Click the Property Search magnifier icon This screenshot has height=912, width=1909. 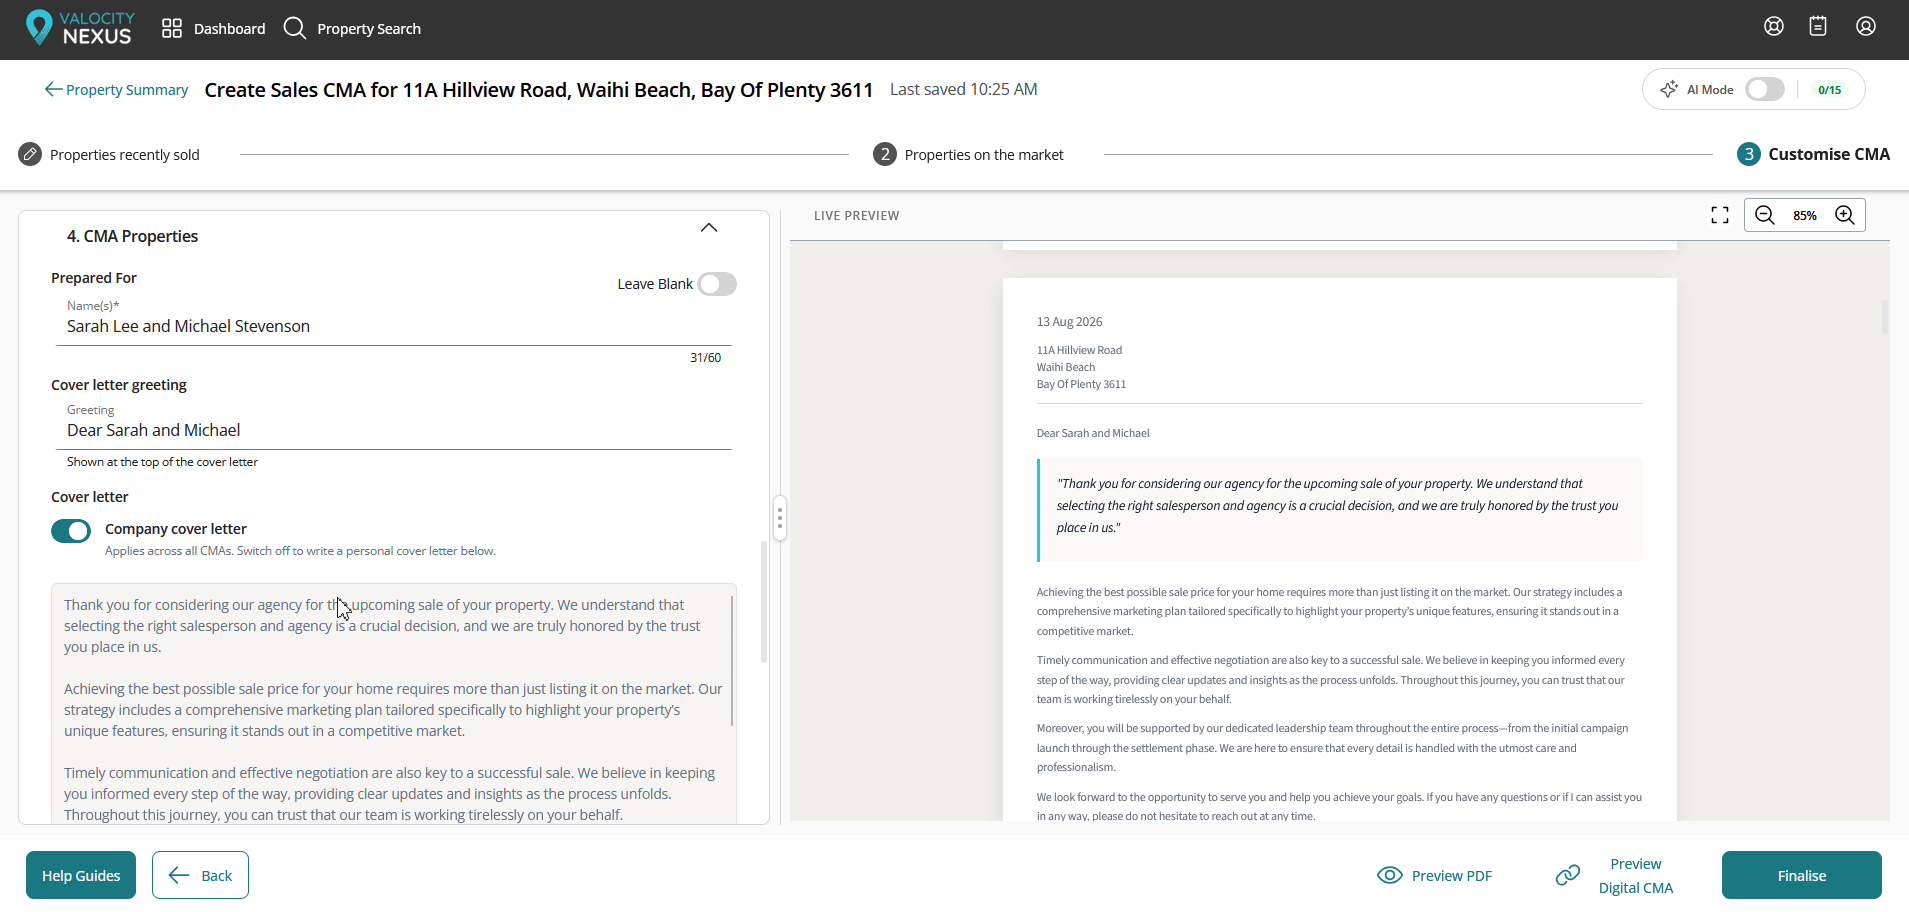pos(294,28)
